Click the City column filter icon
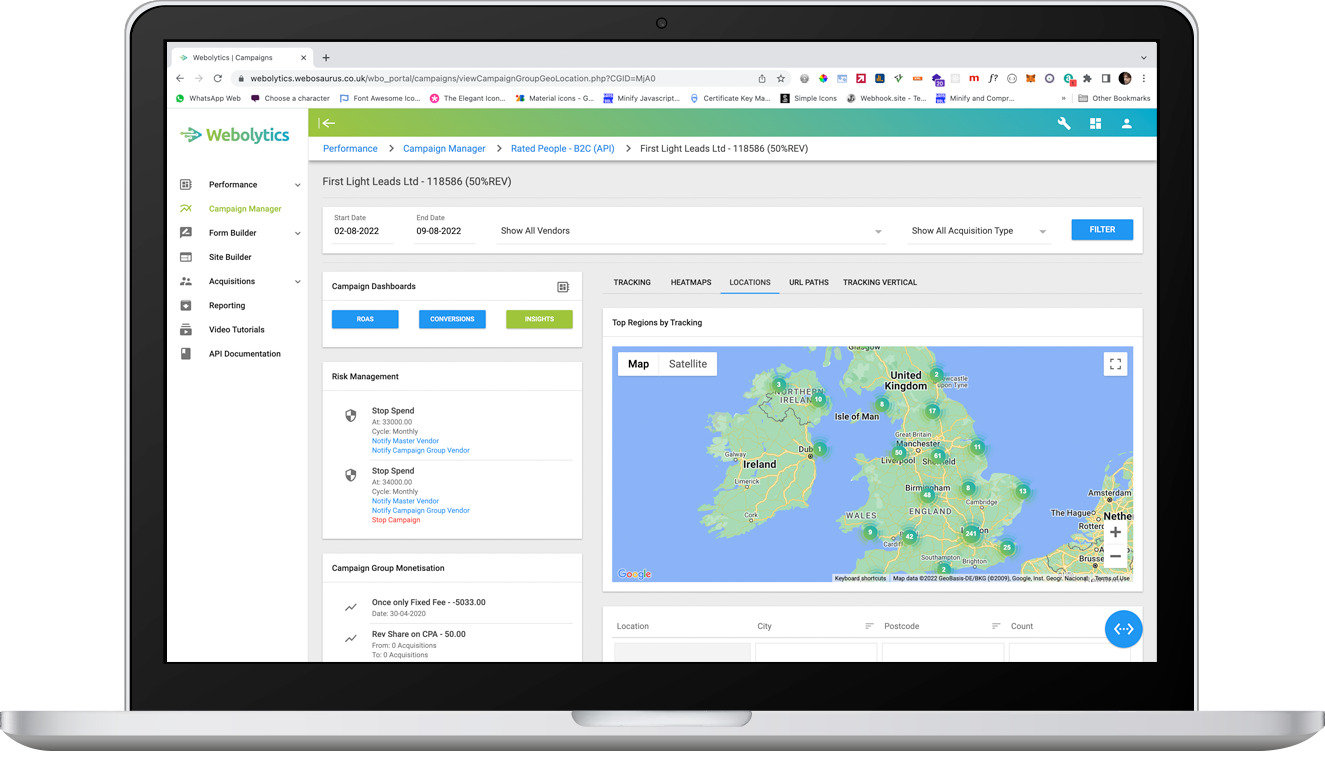This screenshot has height=780, width=1325. [x=869, y=626]
